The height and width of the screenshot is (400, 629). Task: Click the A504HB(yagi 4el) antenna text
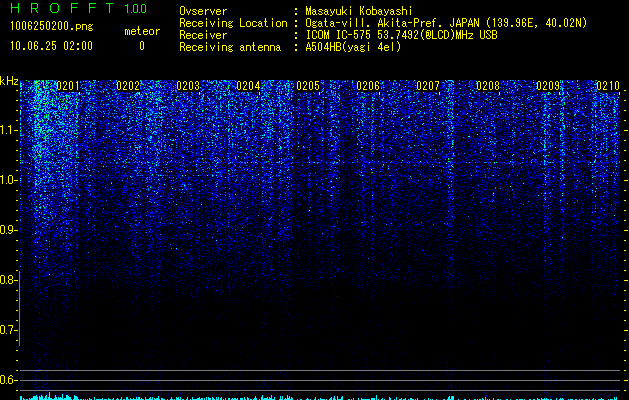pyautogui.click(x=353, y=47)
